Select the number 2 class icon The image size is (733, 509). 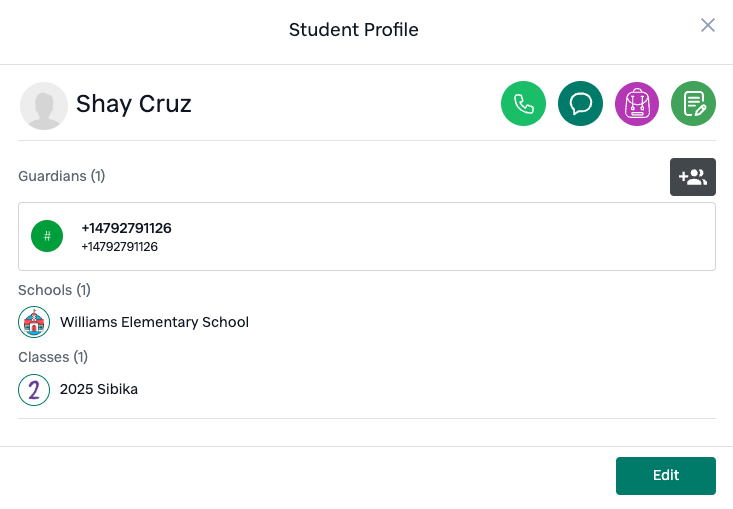[x=34, y=390]
